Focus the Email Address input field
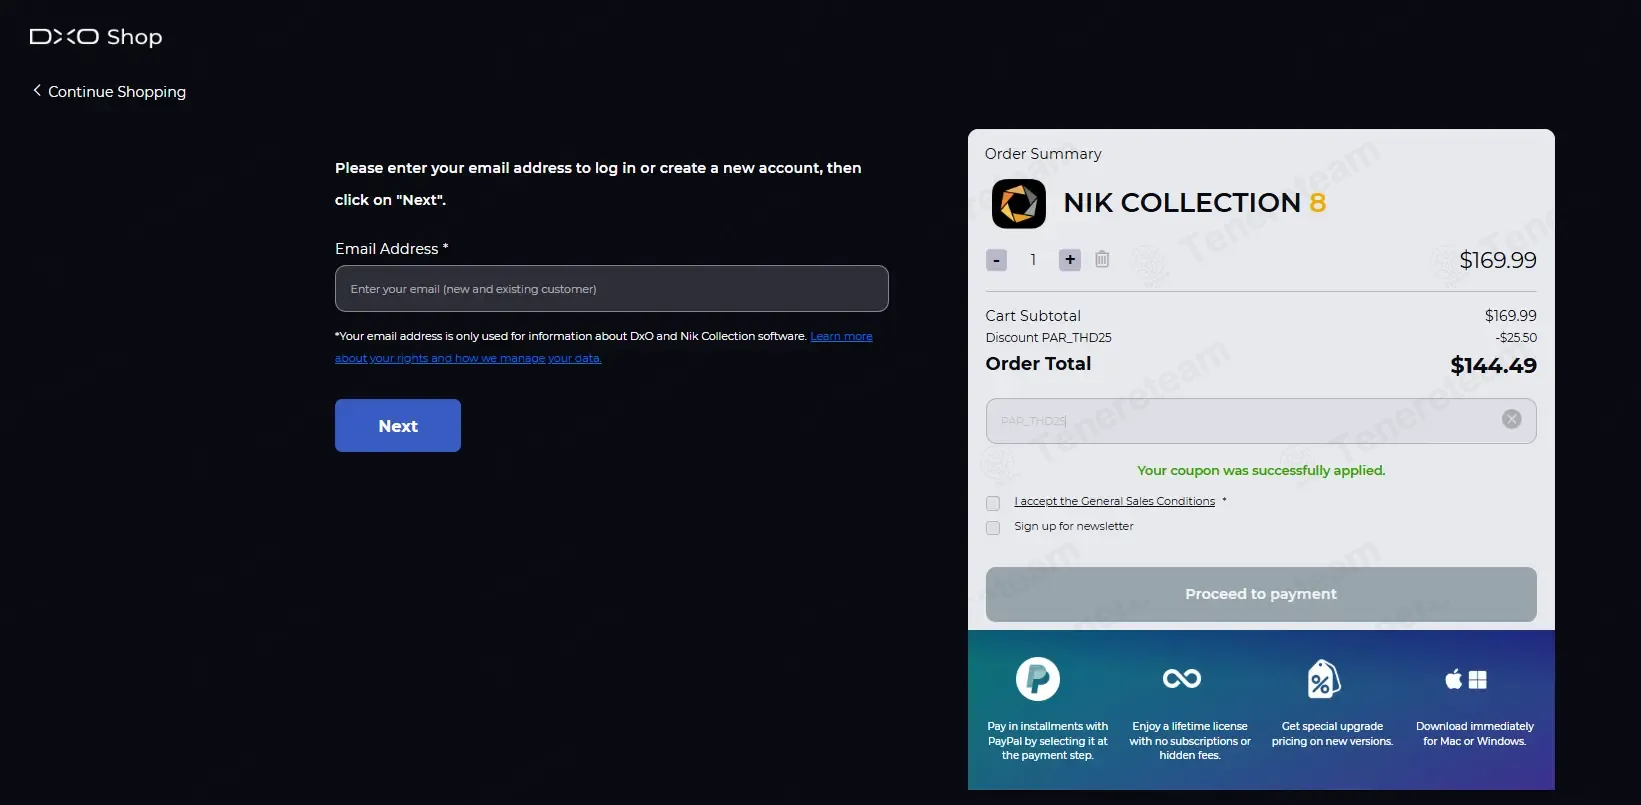 [611, 289]
